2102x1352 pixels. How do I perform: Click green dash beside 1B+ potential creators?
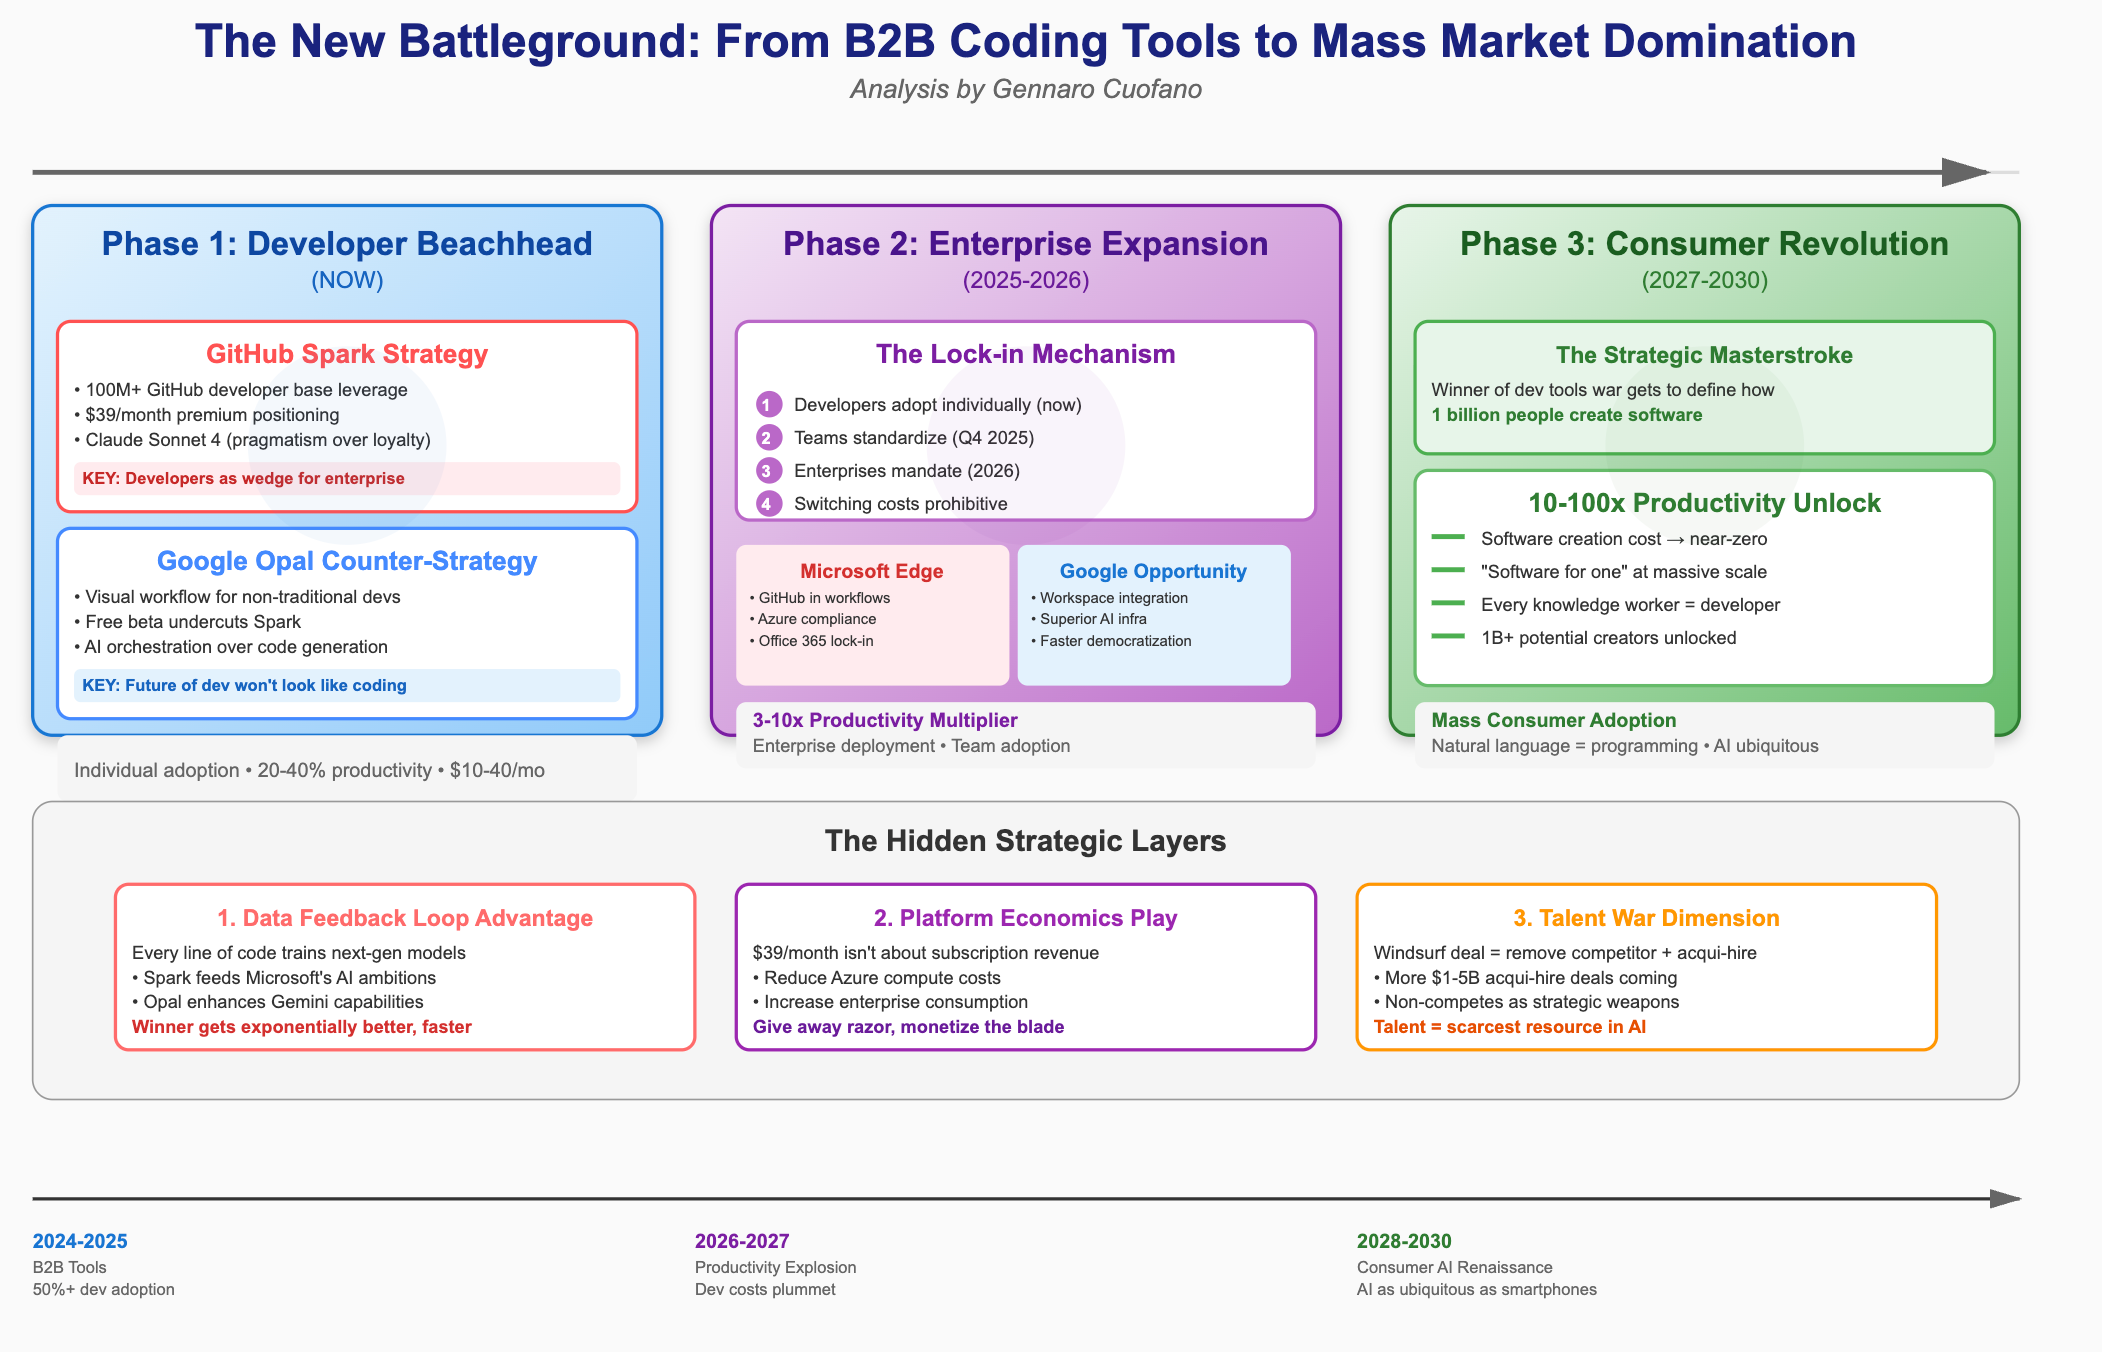point(1448,637)
